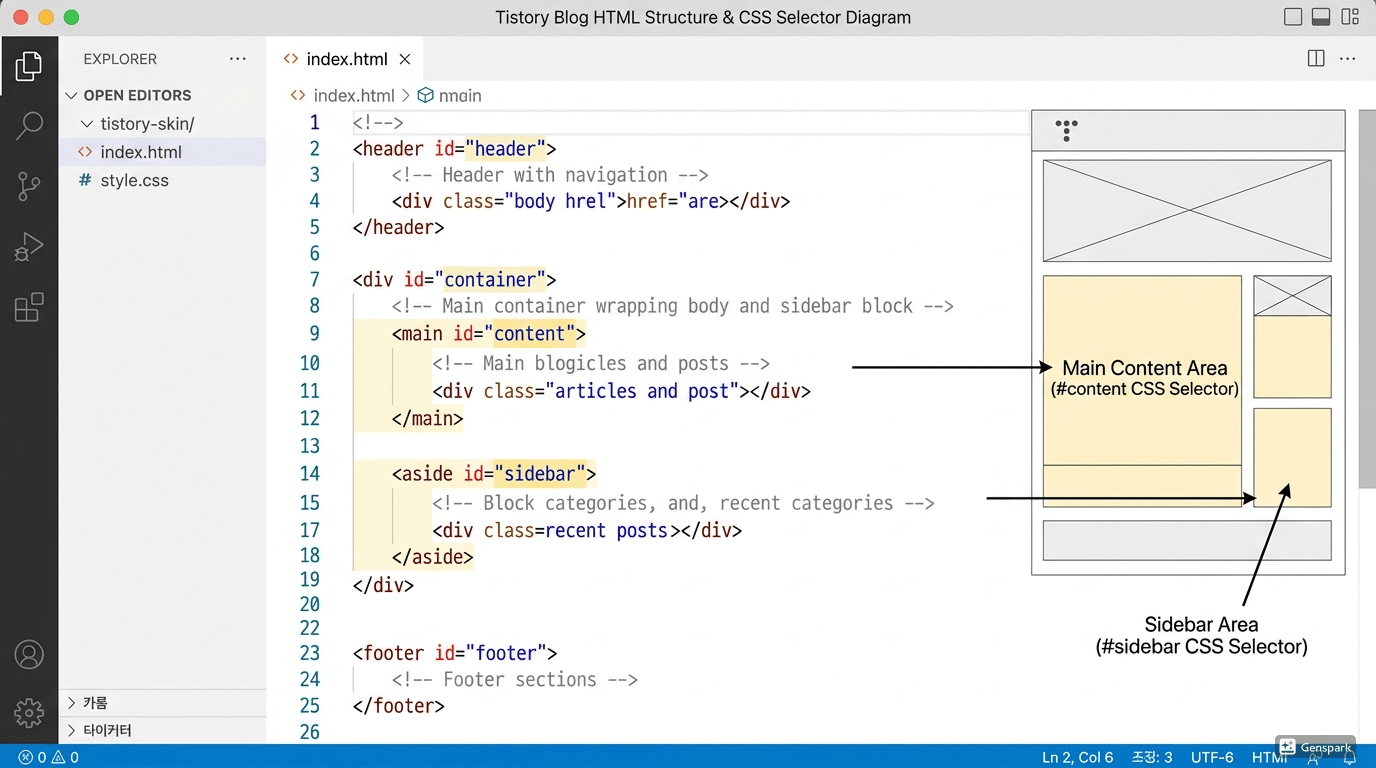Click line number 7 in the gutter

pyautogui.click(x=314, y=279)
